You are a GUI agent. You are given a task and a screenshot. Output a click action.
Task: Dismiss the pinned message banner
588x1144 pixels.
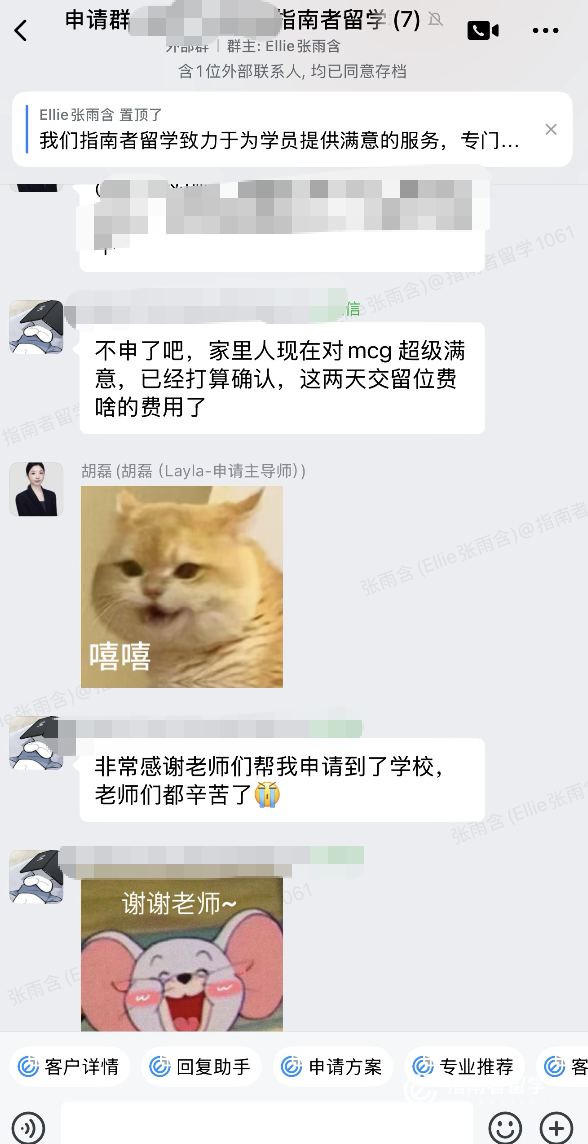point(551,130)
